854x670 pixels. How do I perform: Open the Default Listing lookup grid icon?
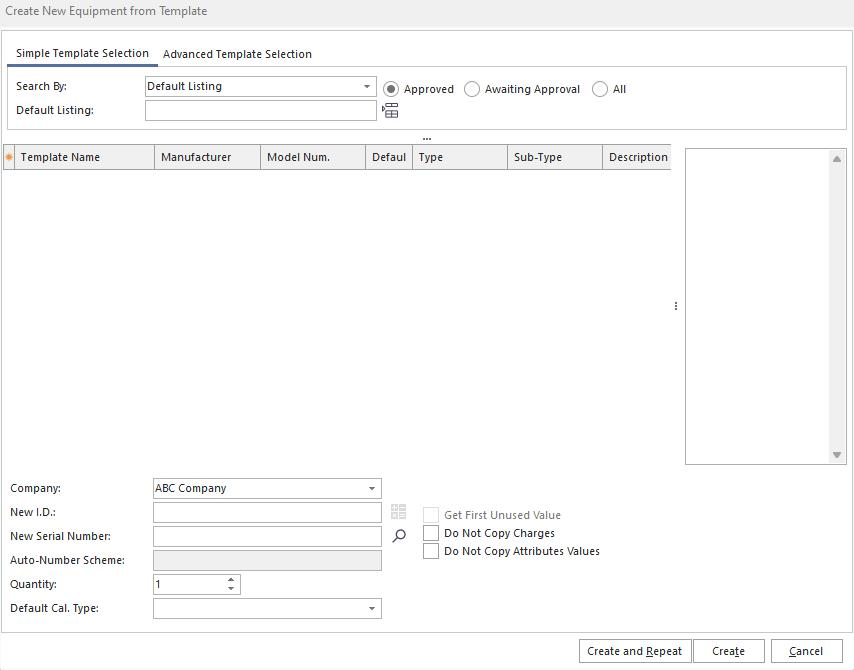pyautogui.click(x=390, y=111)
